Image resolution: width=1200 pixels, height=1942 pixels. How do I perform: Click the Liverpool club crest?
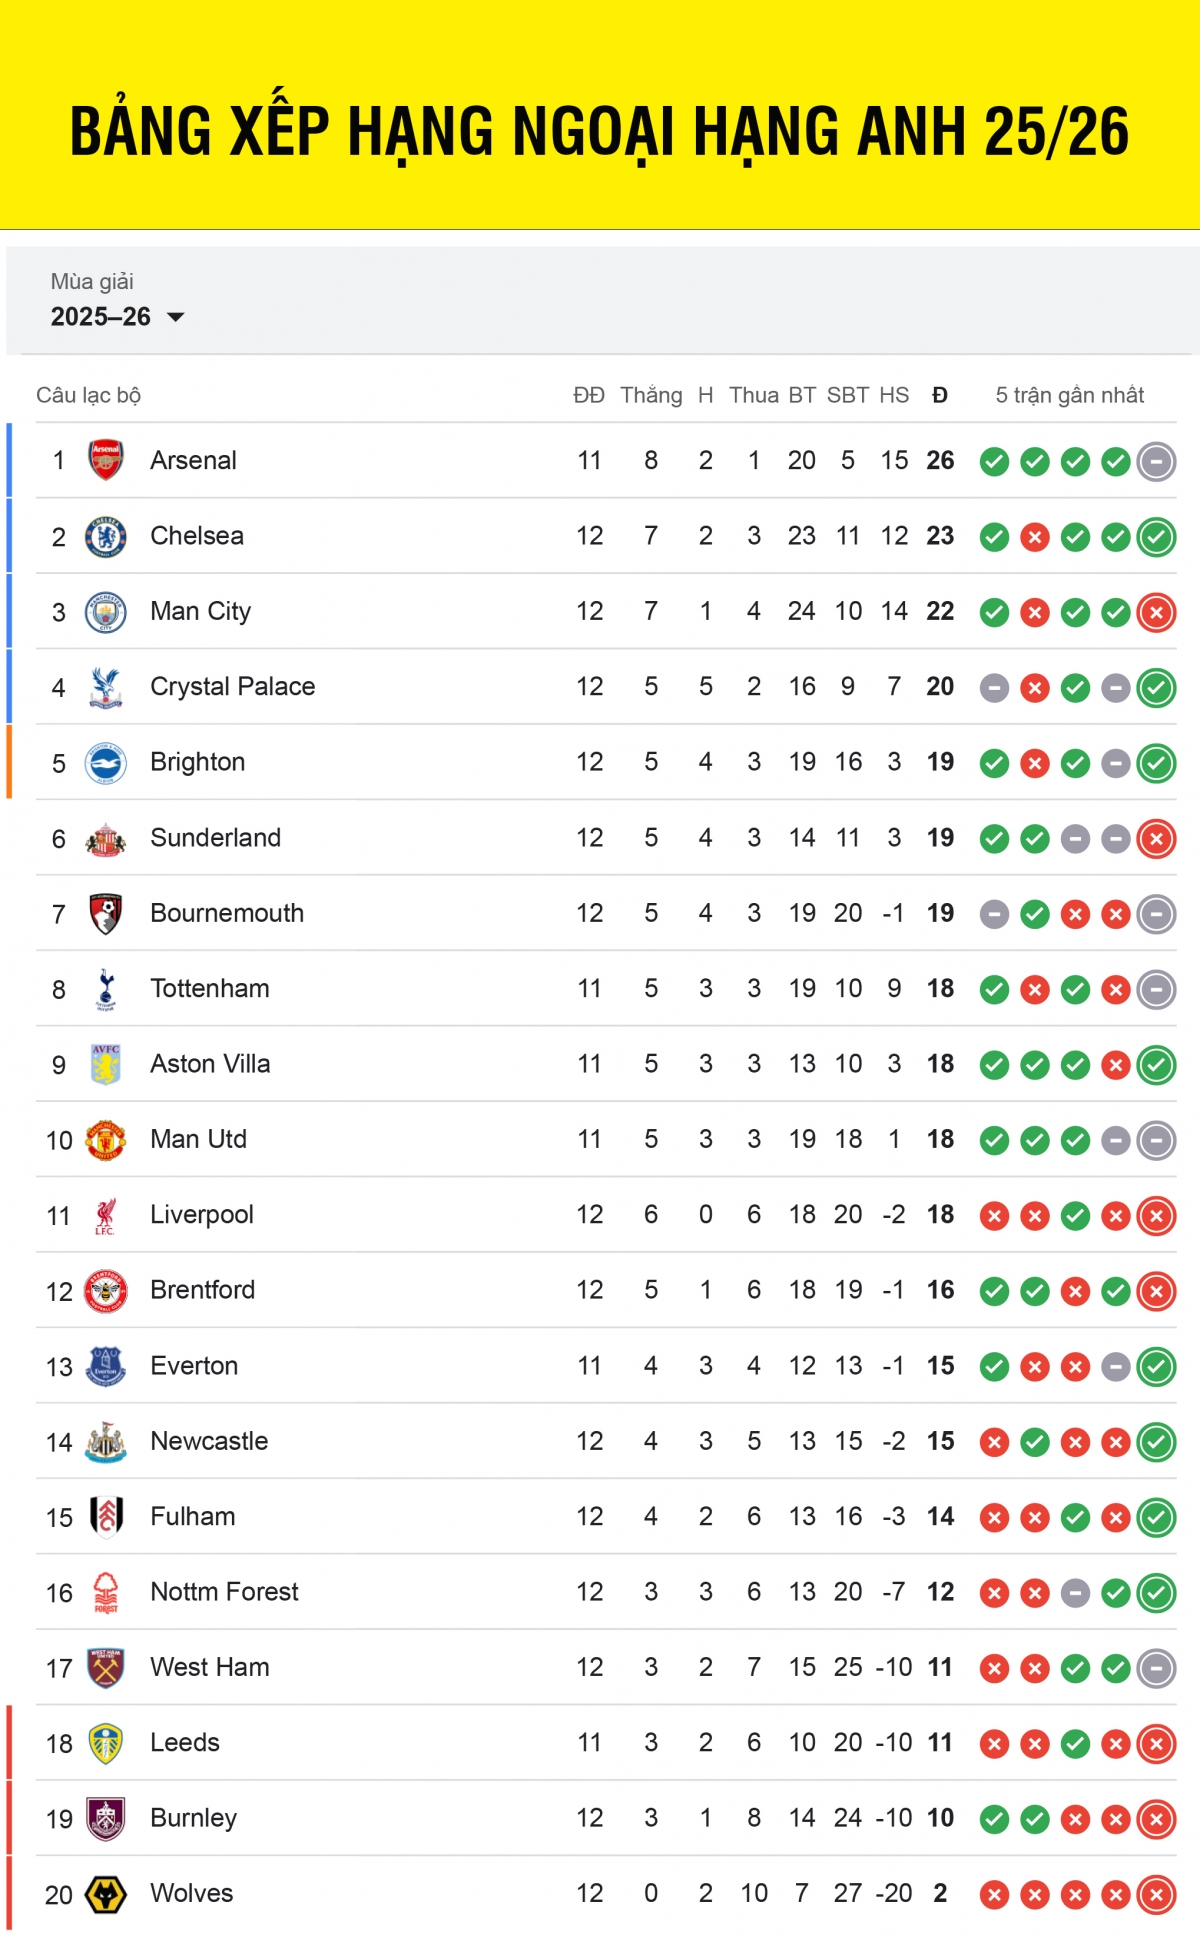tap(106, 1215)
